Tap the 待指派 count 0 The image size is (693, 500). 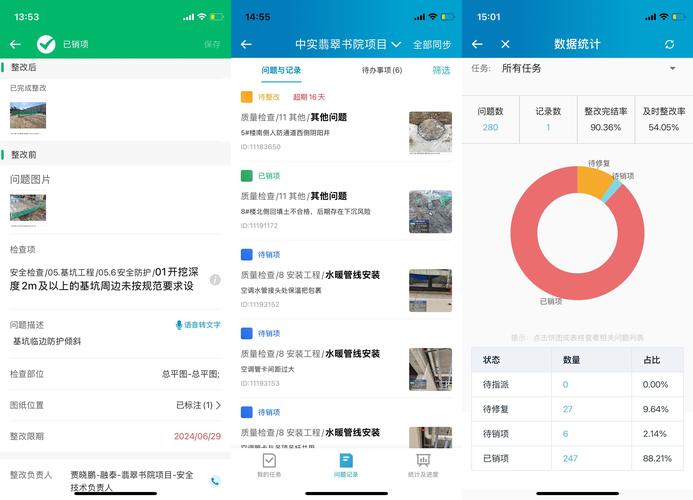565,385
